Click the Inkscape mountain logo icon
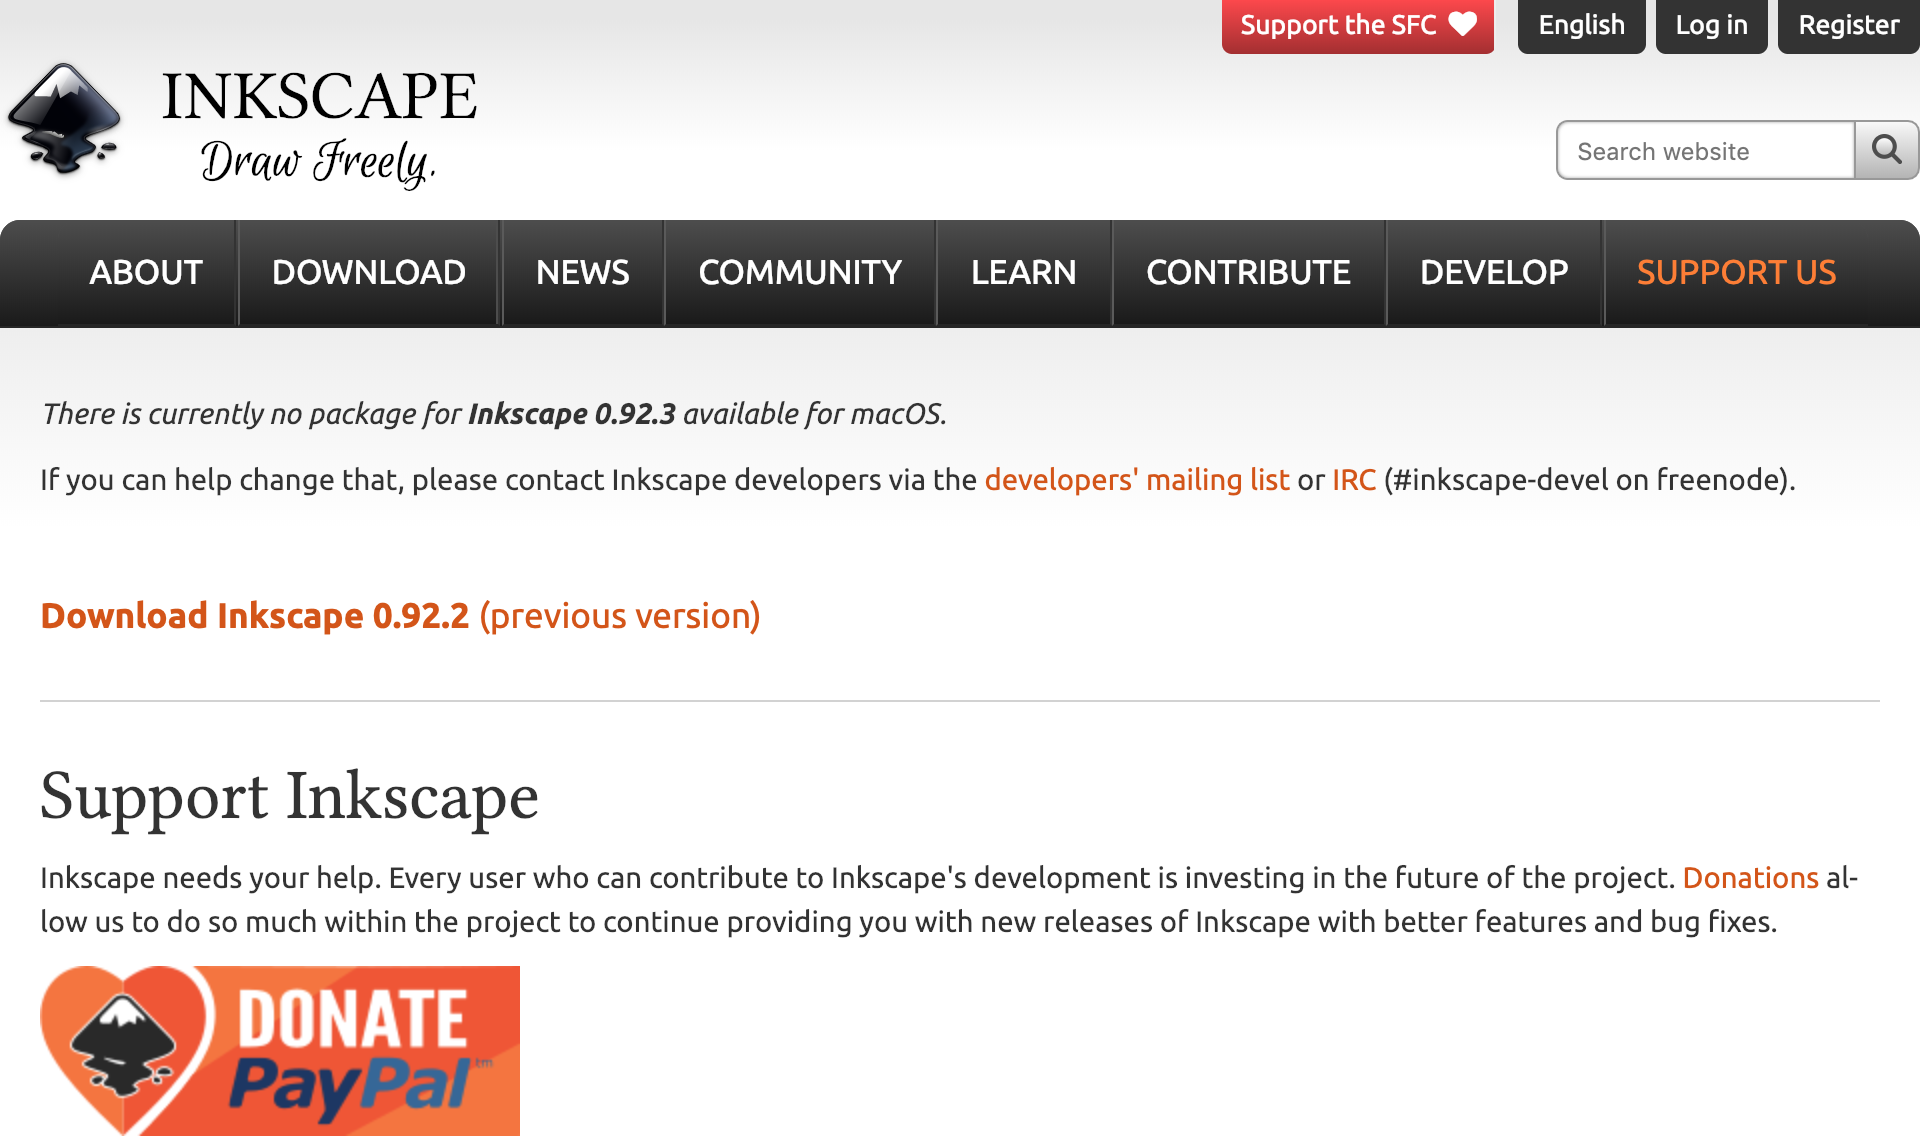Viewport: 1920px width, 1136px height. pos(63,120)
